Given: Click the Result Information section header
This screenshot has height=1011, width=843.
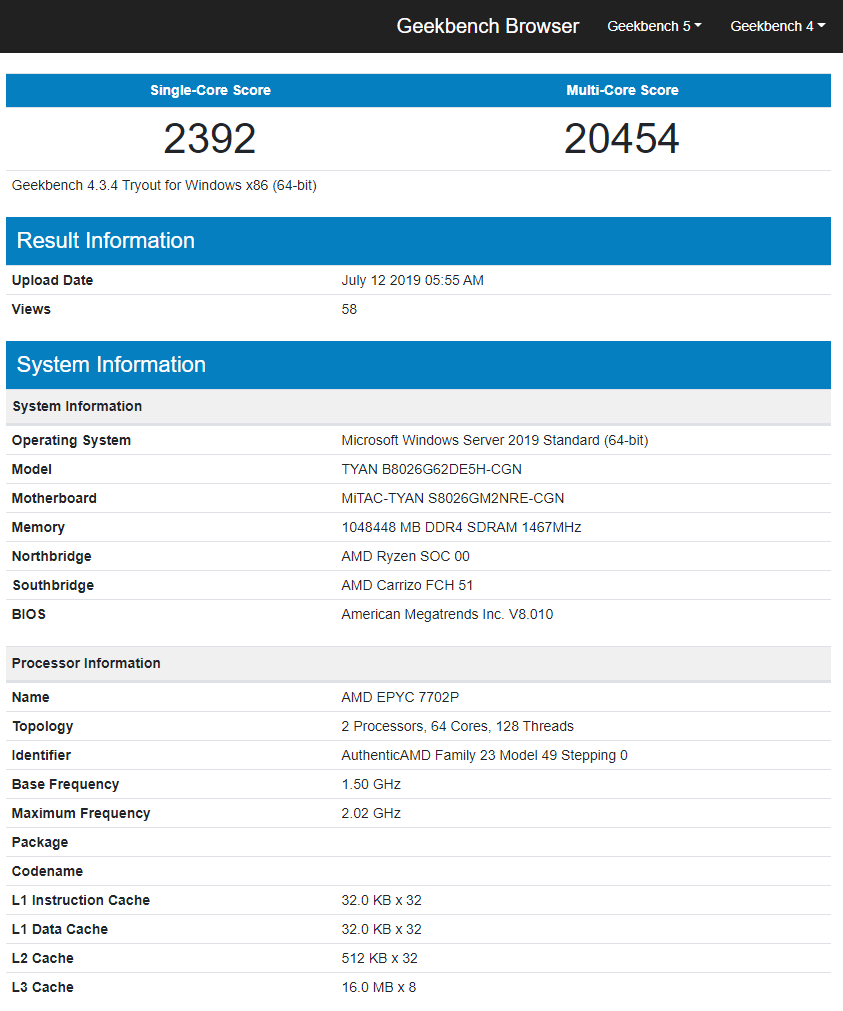Looking at the screenshot, I should pyautogui.click(x=418, y=240).
